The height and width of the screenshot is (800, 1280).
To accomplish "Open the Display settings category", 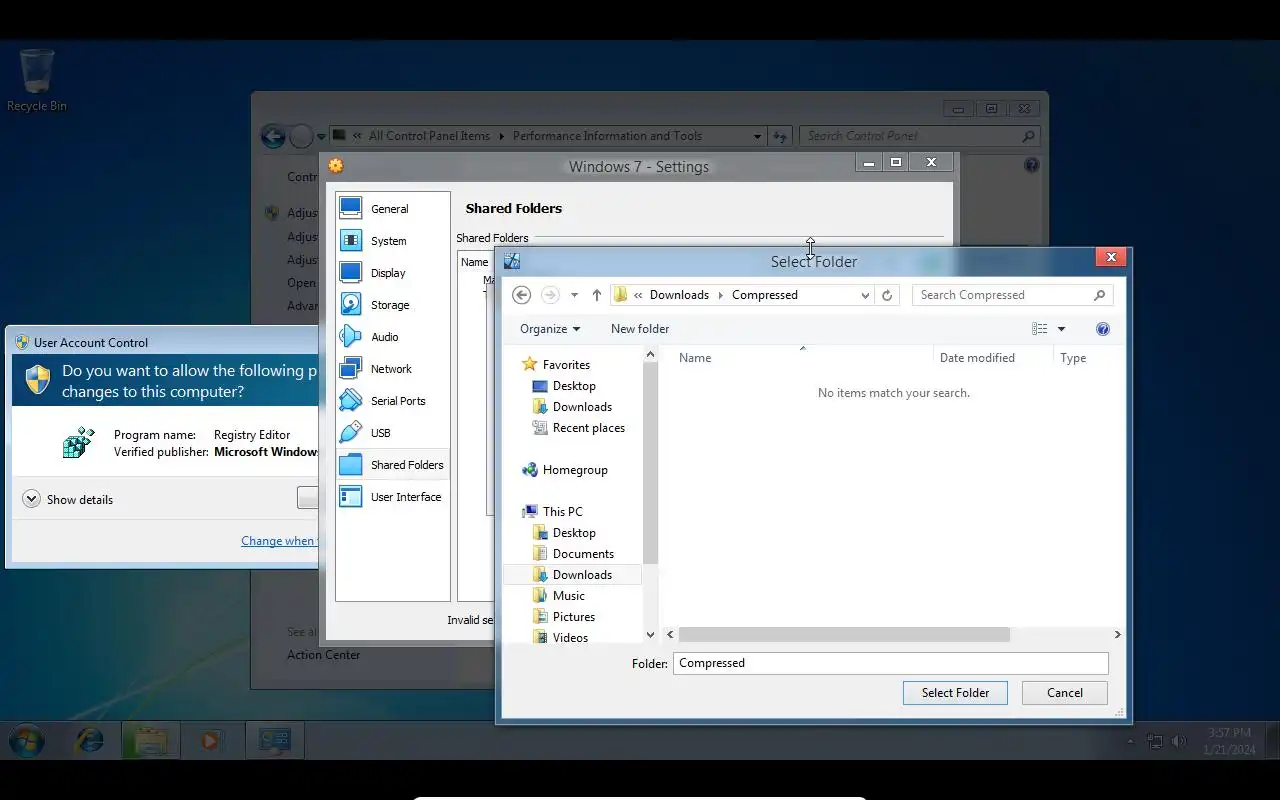I will 392,273.
